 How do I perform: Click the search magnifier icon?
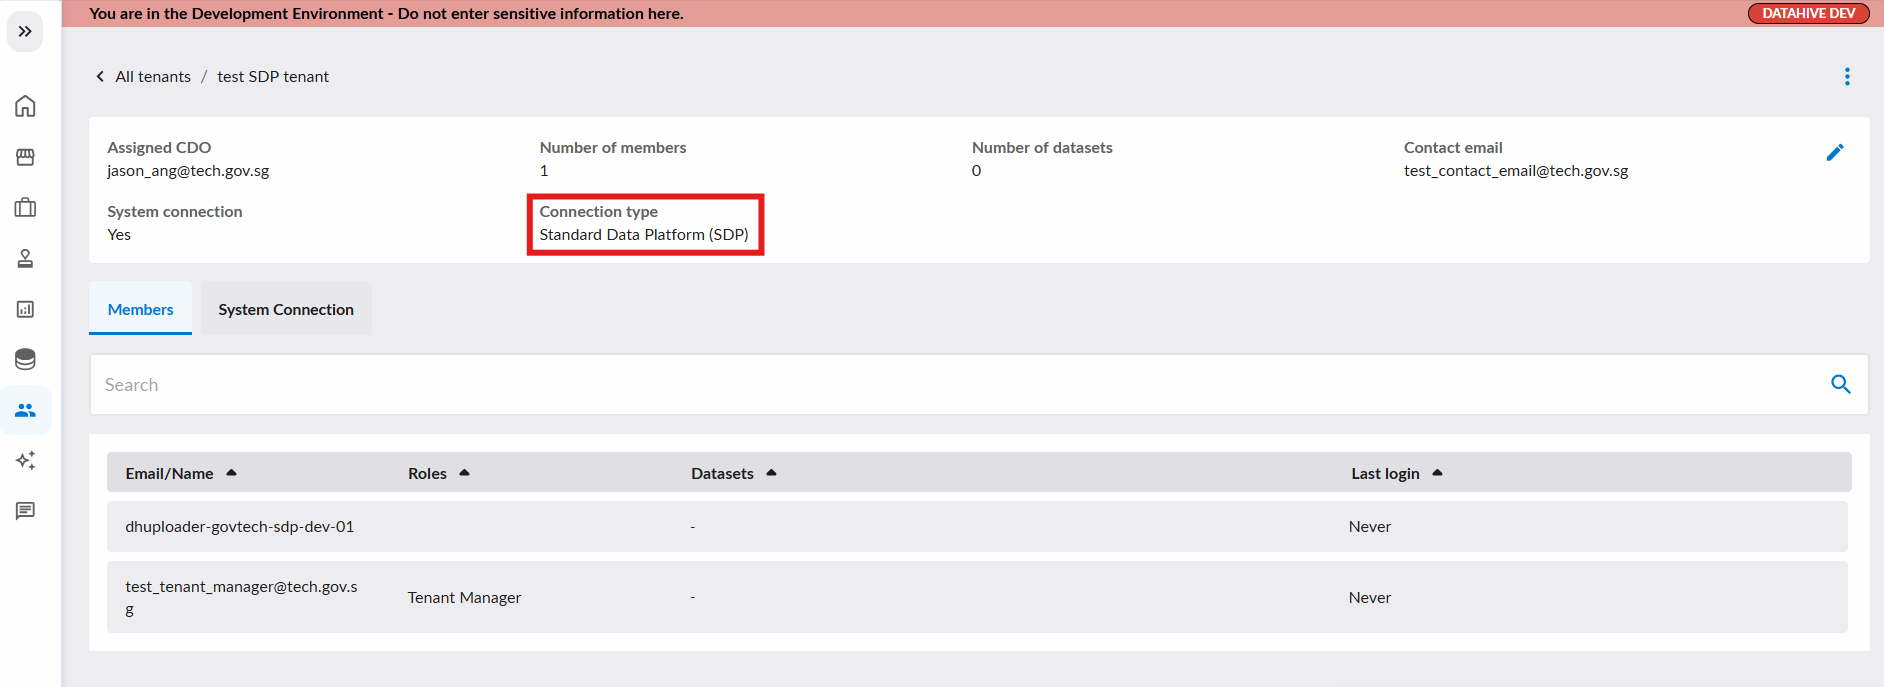point(1840,384)
